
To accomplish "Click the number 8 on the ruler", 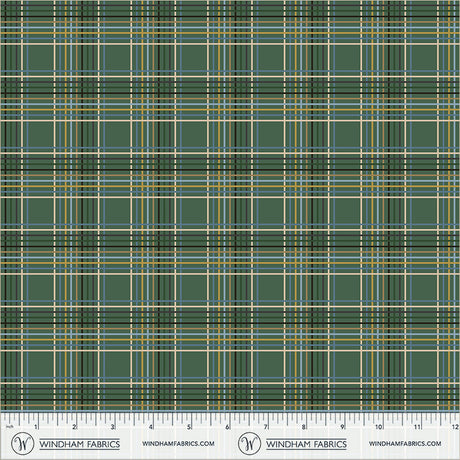I will pyautogui.click(x=304, y=427).
